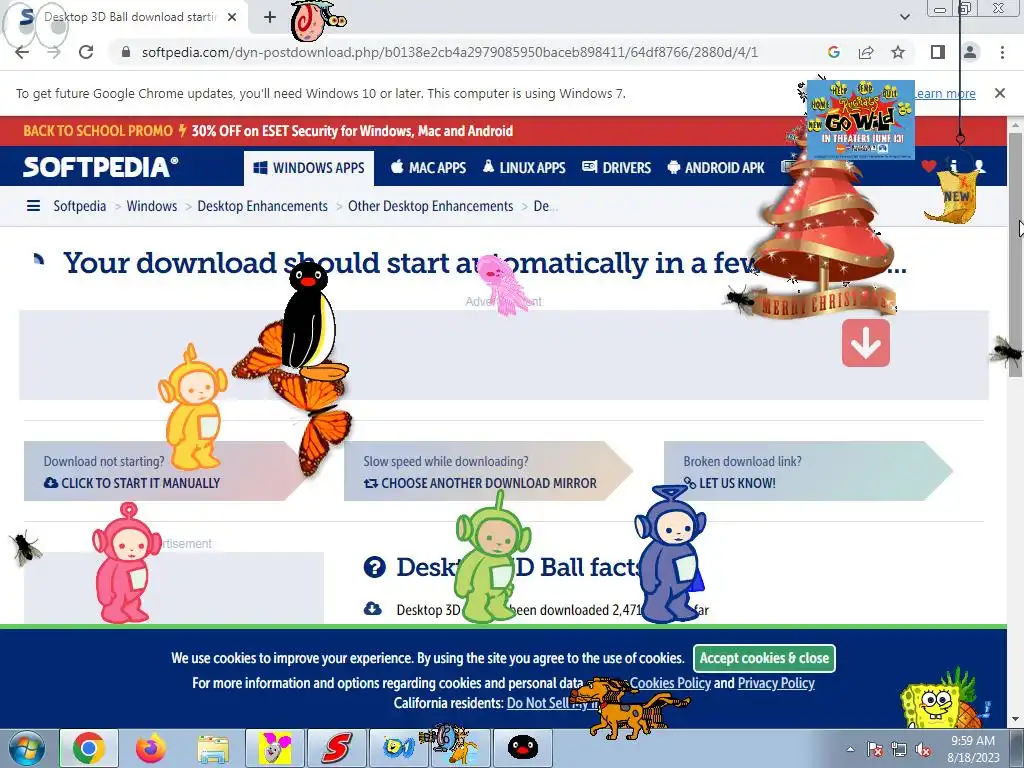This screenshot has width=1024, height=768.
Task: Open the Chrome three-dot menu
Action: (x=1002, y=52)
